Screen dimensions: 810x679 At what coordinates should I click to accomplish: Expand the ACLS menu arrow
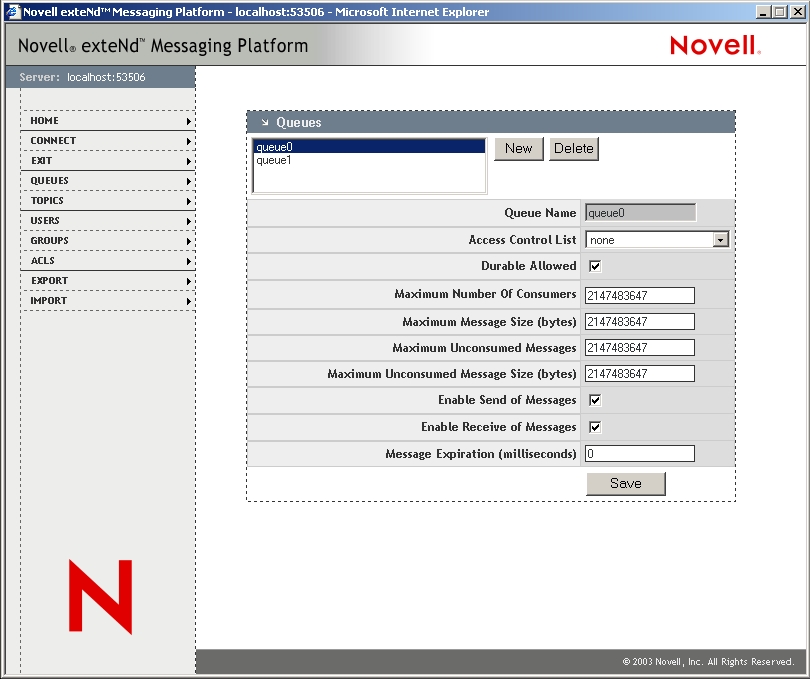[189, 261]
